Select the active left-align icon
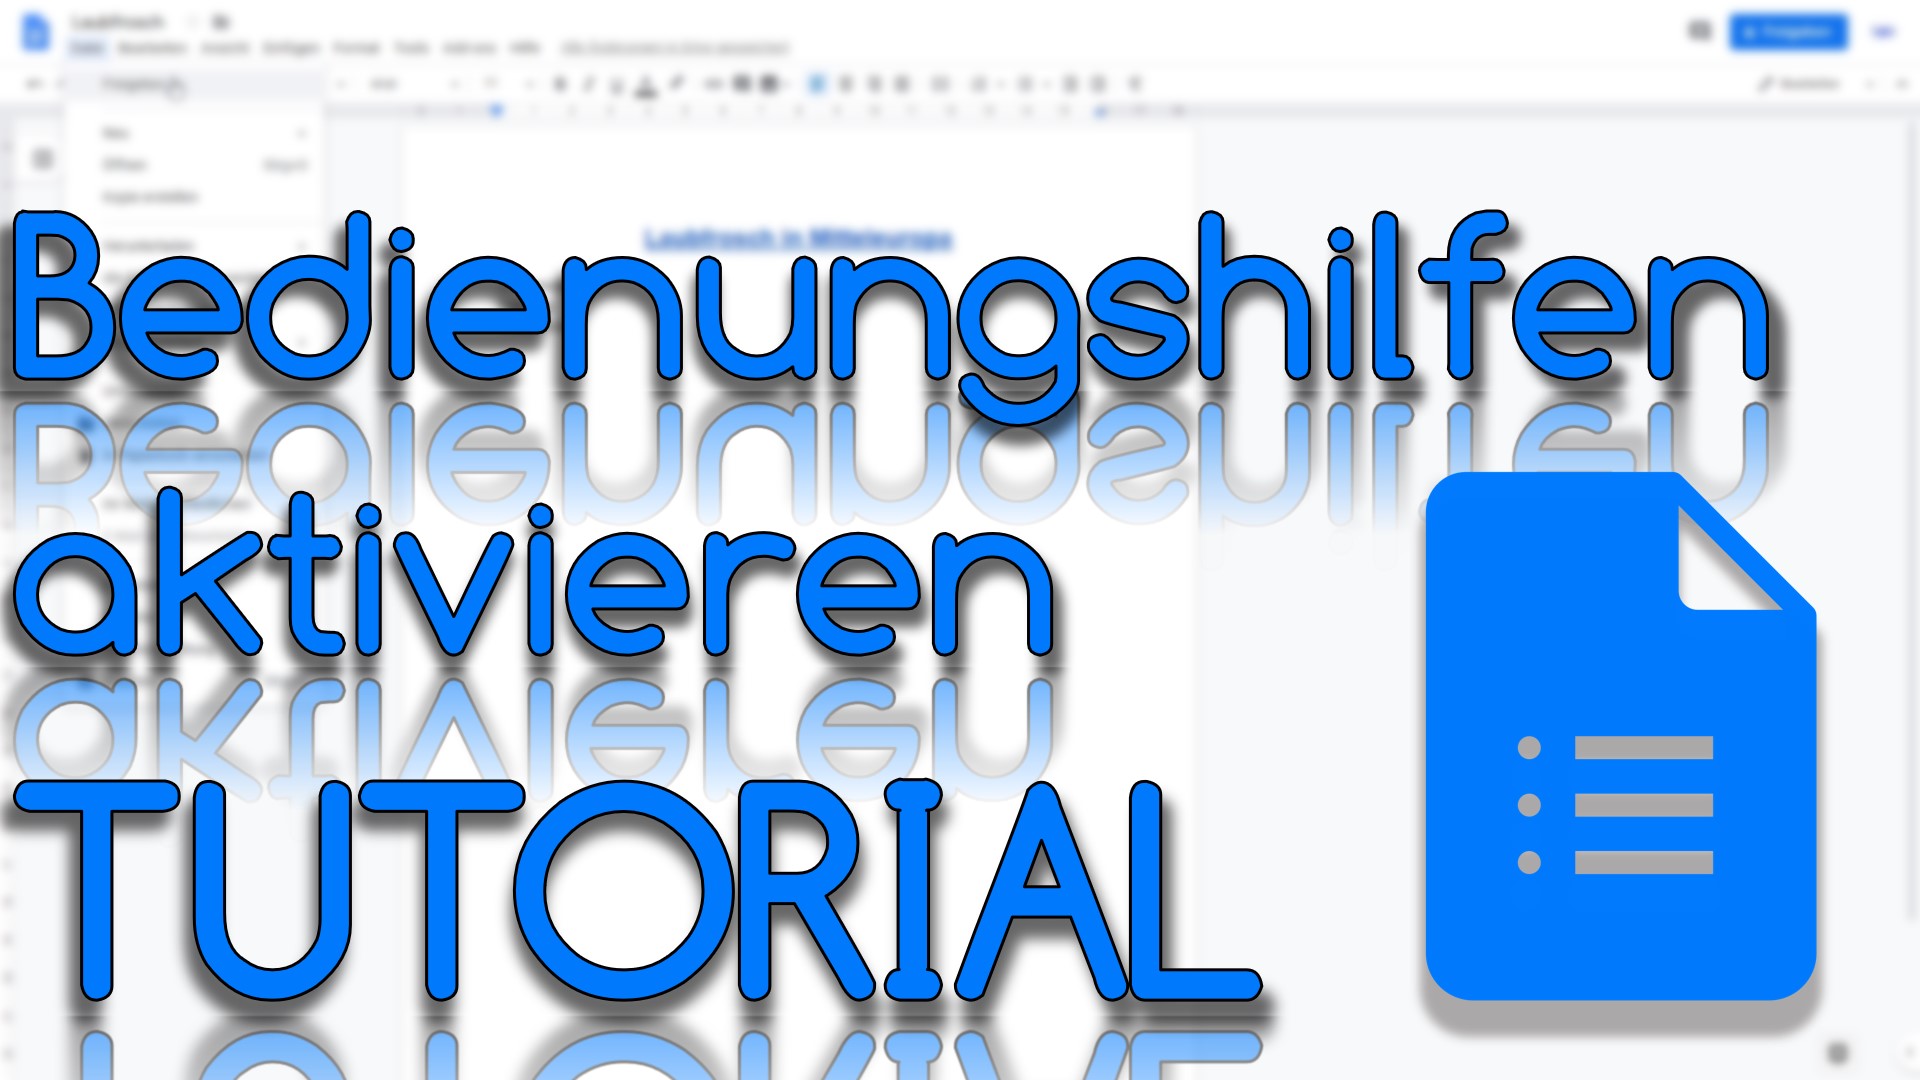This screenshot has height=1080, width=1920. point(816,85)
